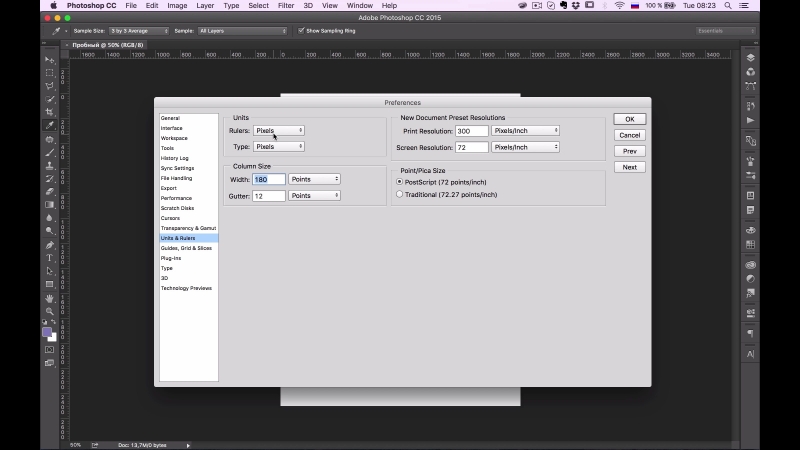Select the Horizontal Type tool
Image resolution: width=800 pixels, height=450 pixels.
tap(49, 258)
